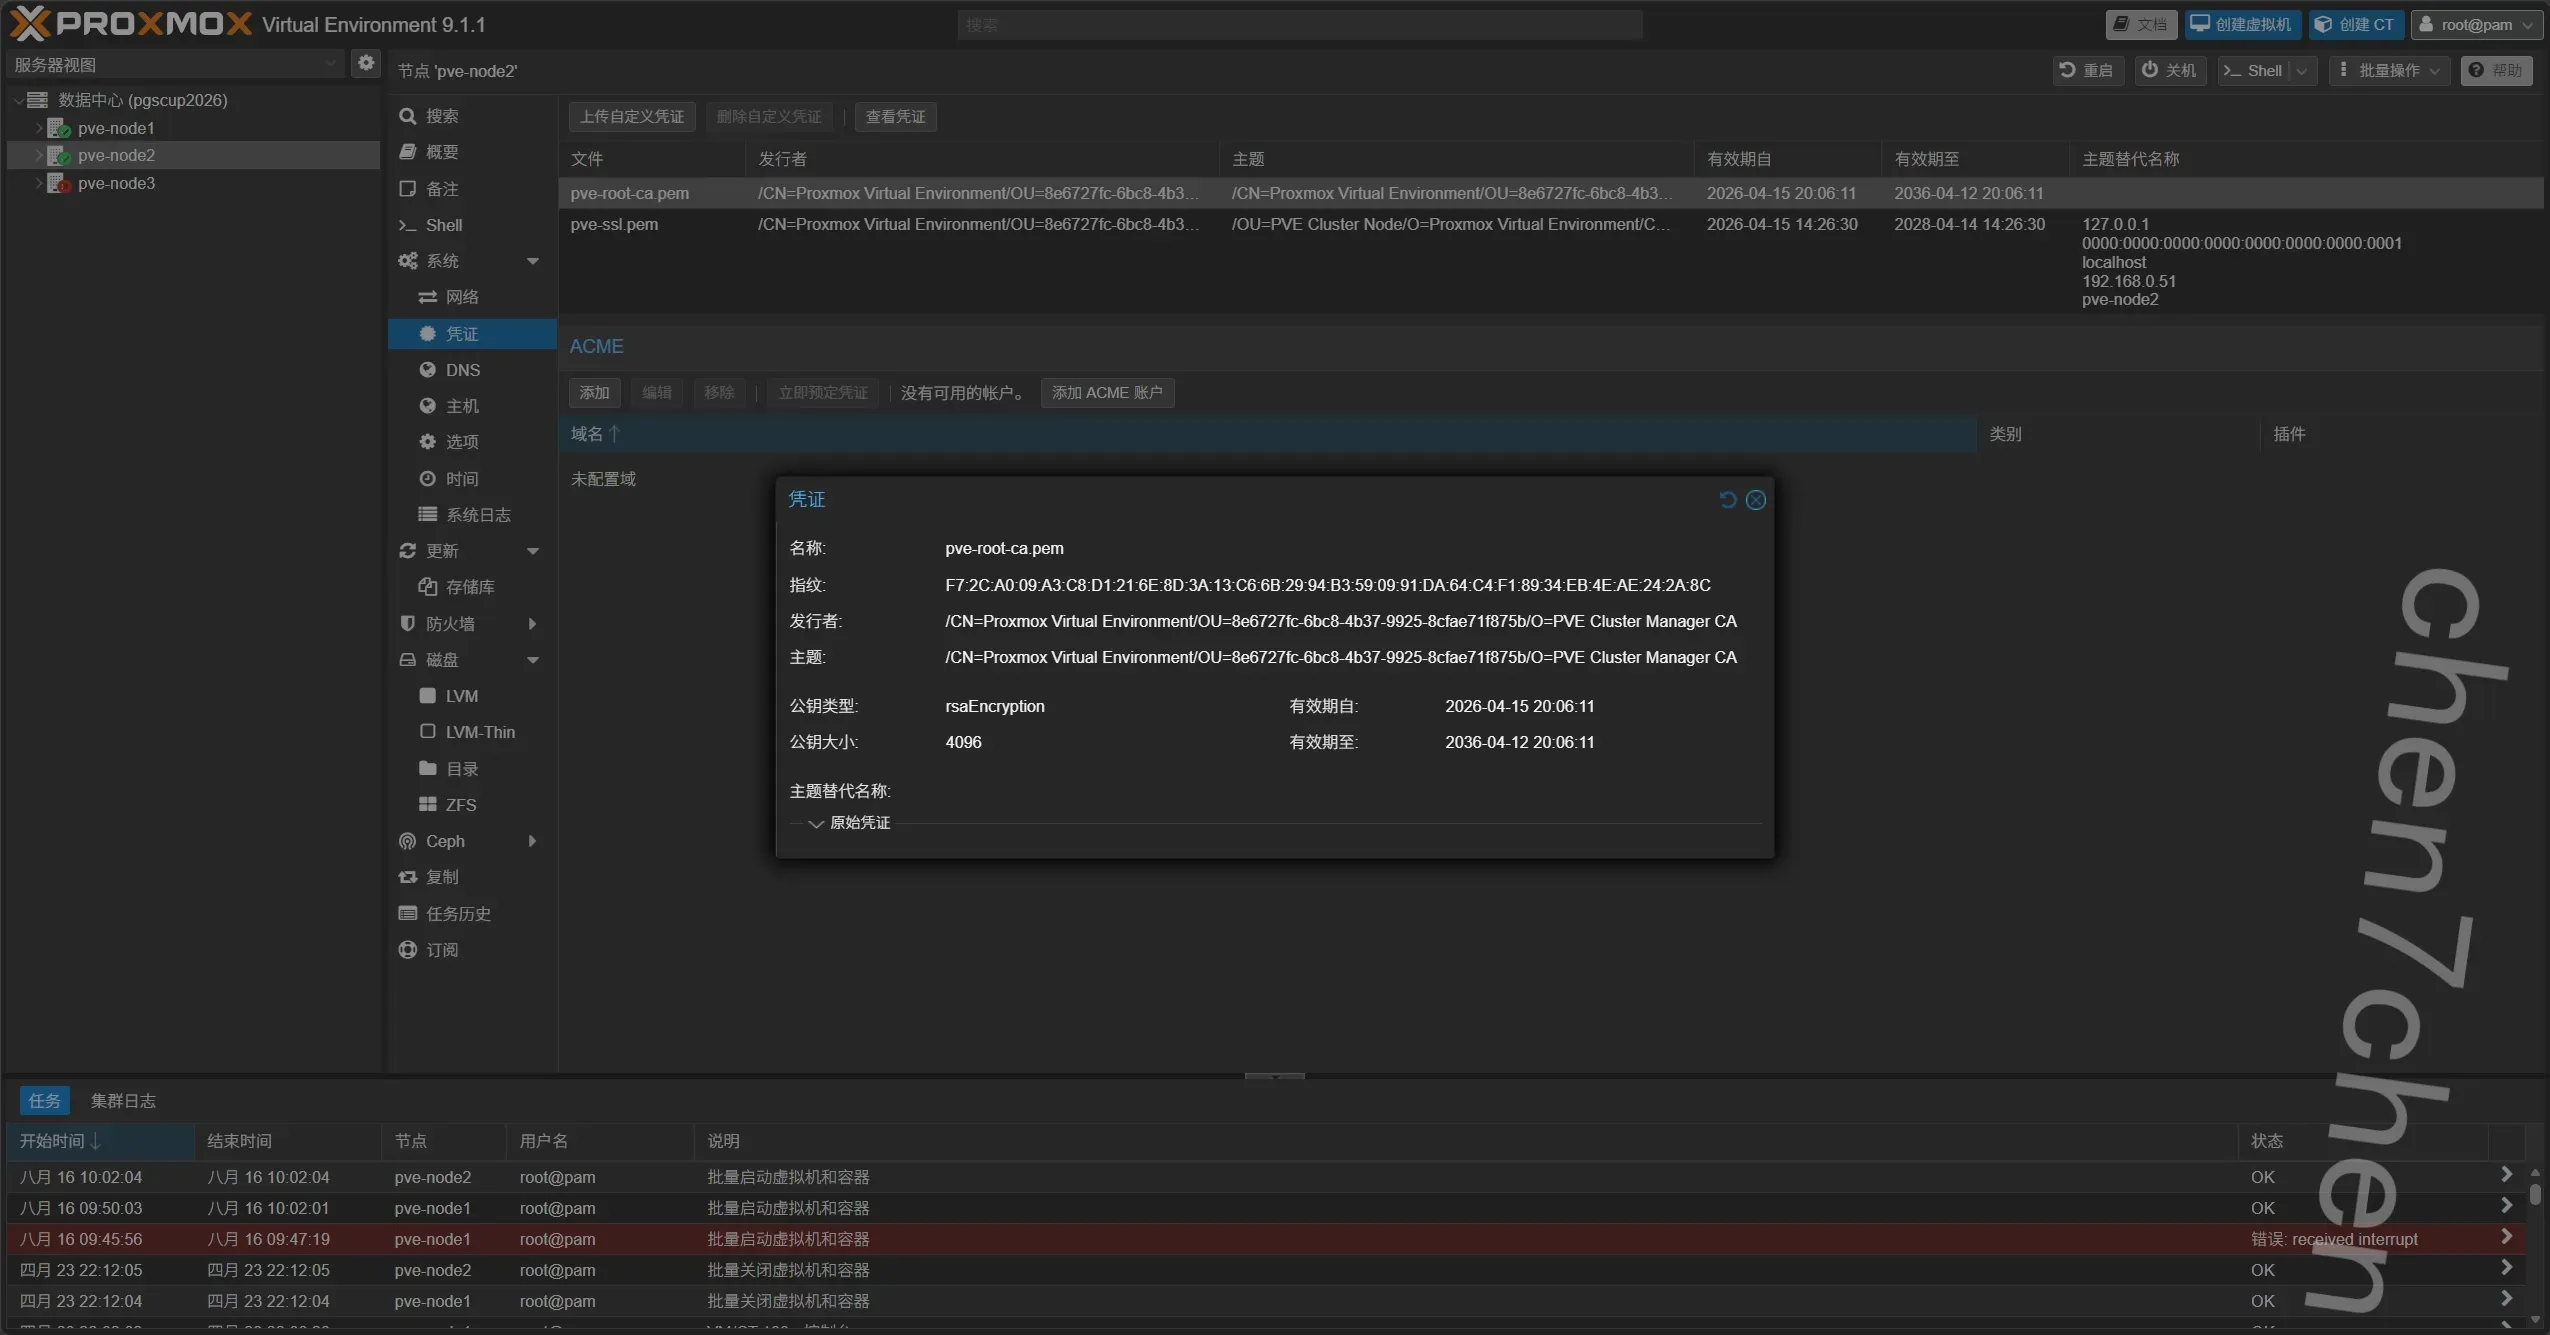
Task: Open details arrow for 八月 16 10:02:04 task
Action: tap(2506, 1175)
